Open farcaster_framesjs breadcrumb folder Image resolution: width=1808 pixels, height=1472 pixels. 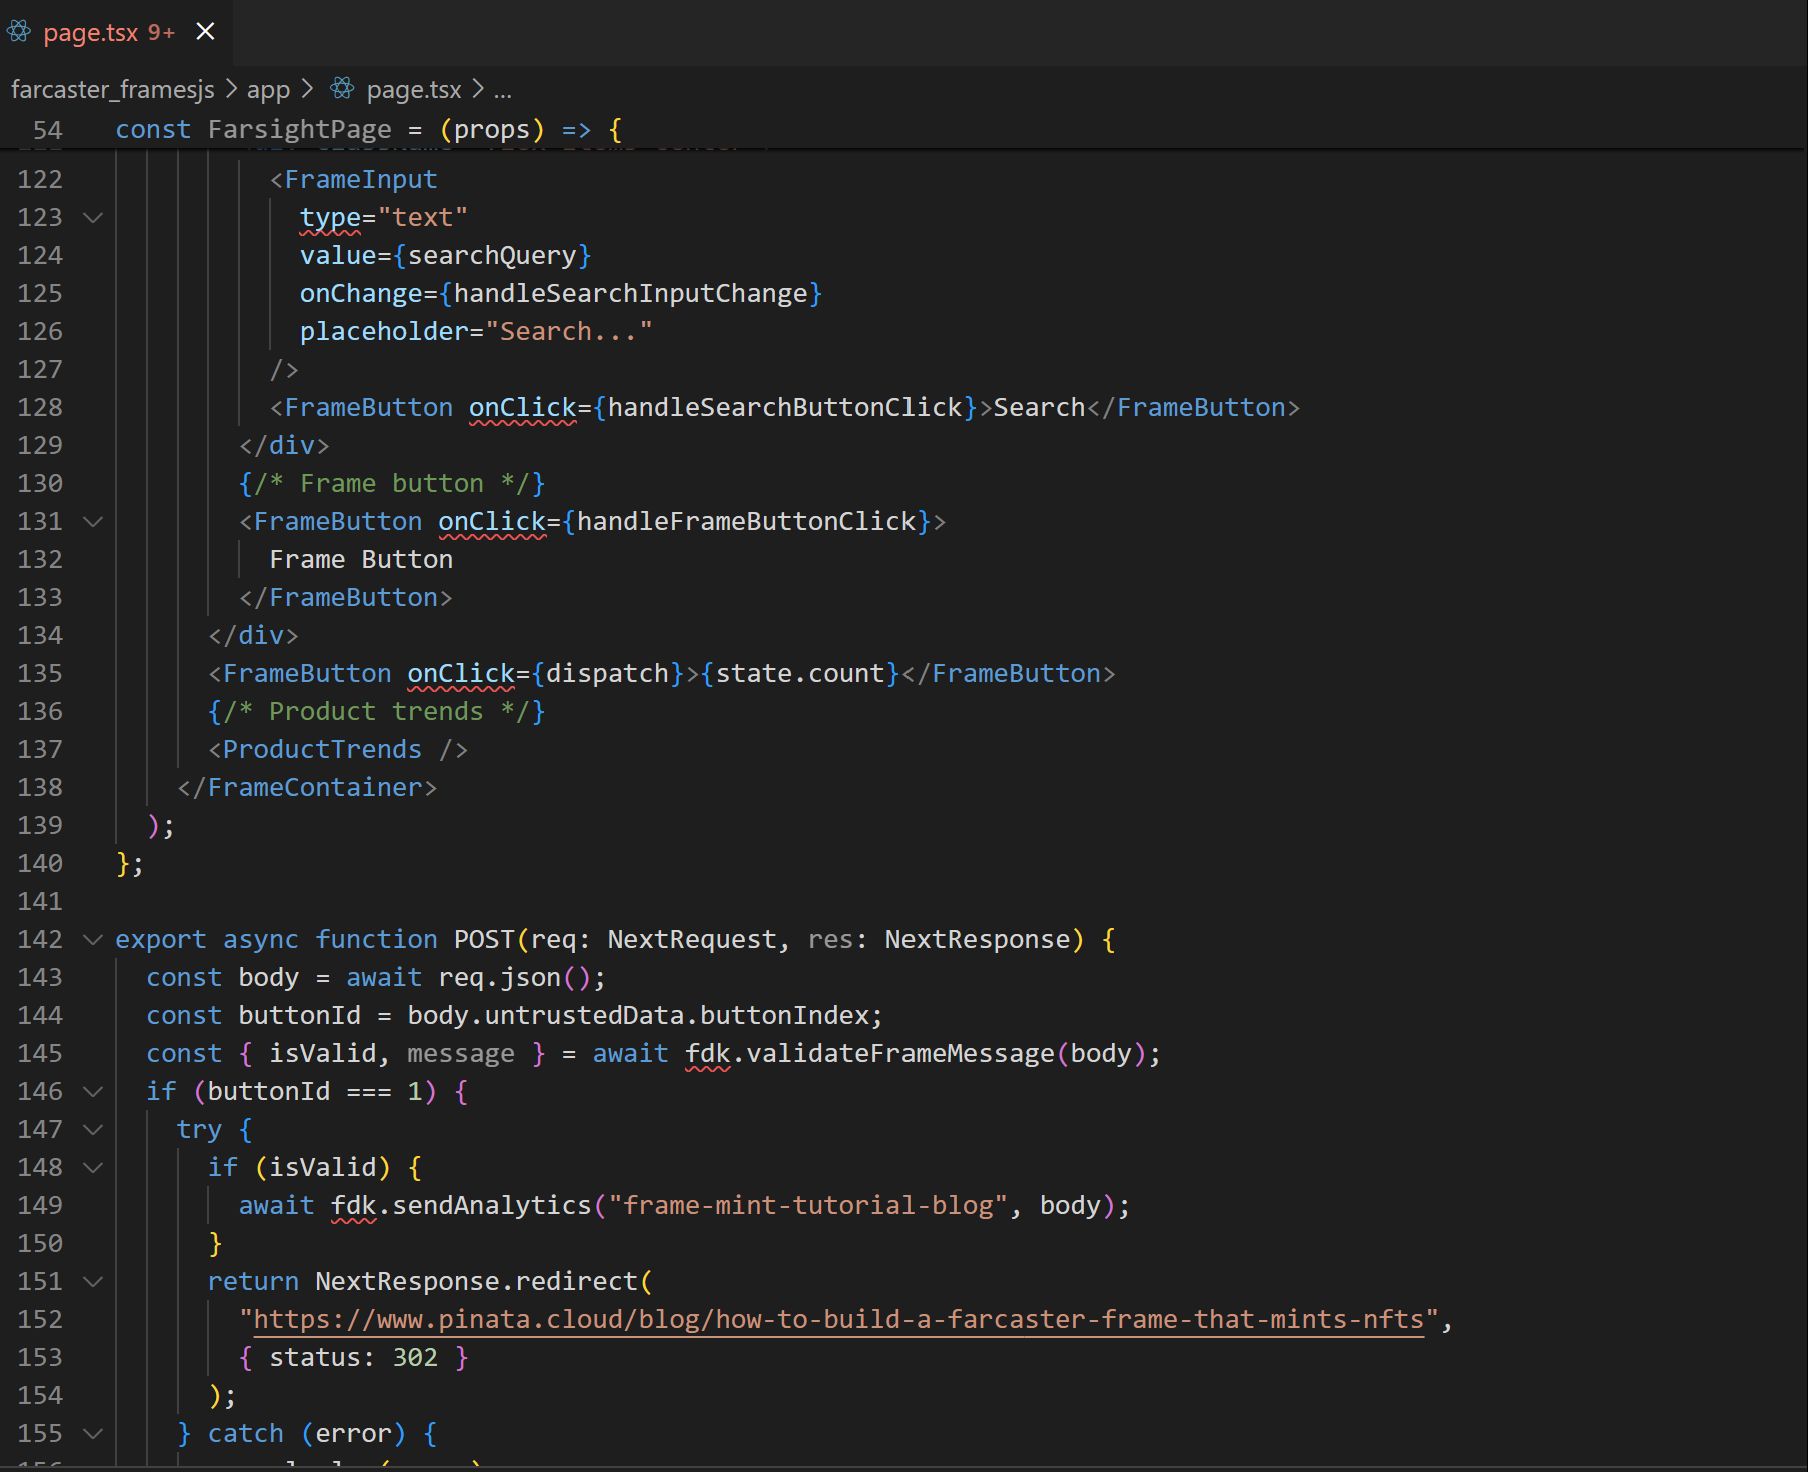click(x=112, y=90)
